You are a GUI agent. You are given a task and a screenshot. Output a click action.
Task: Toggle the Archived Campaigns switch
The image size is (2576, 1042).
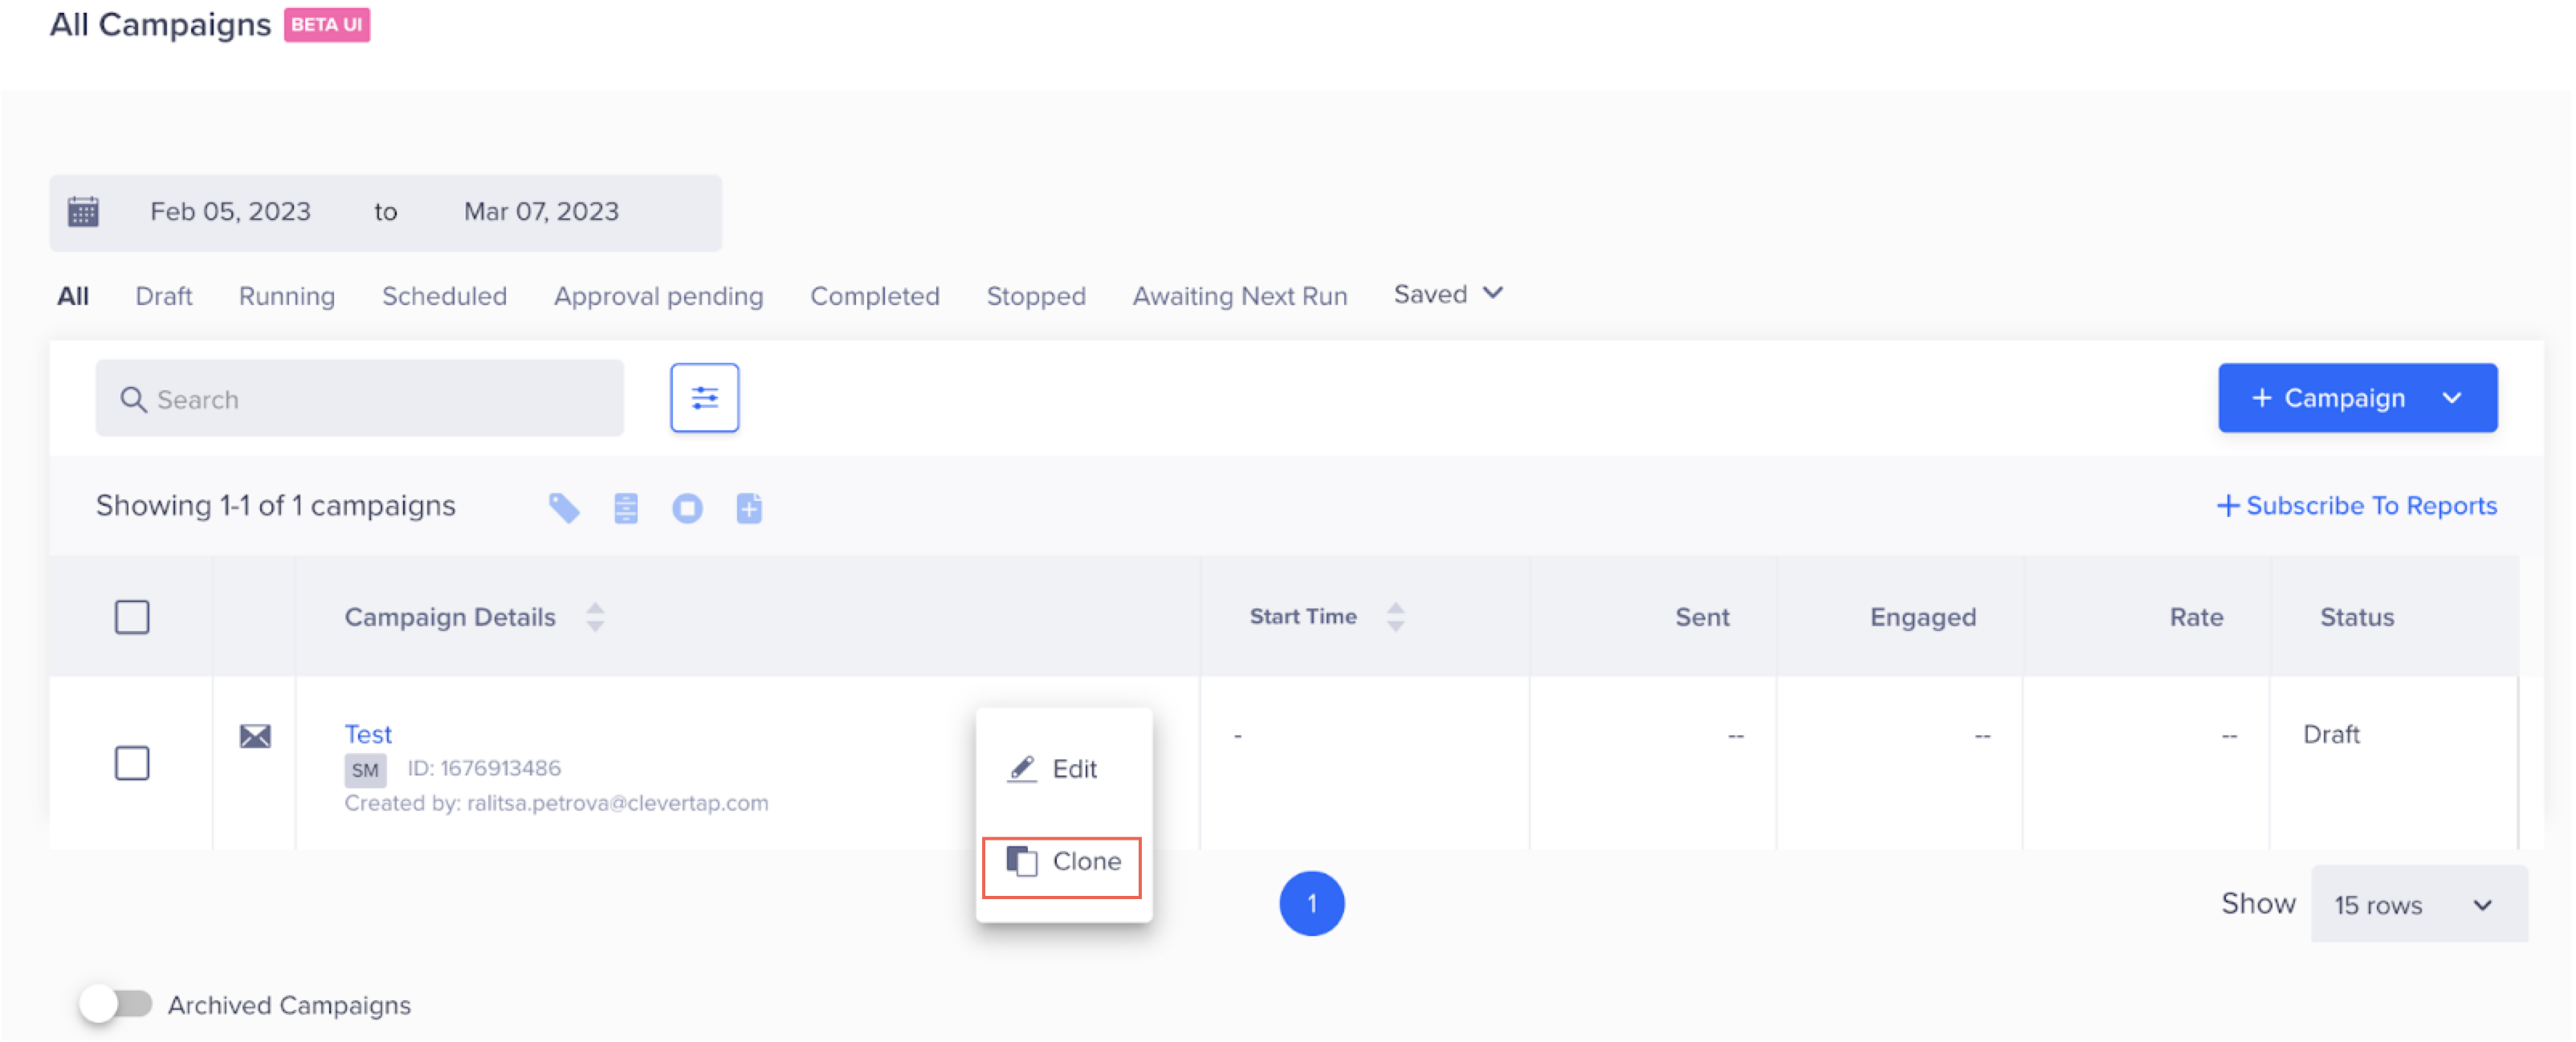(116, 1003)
